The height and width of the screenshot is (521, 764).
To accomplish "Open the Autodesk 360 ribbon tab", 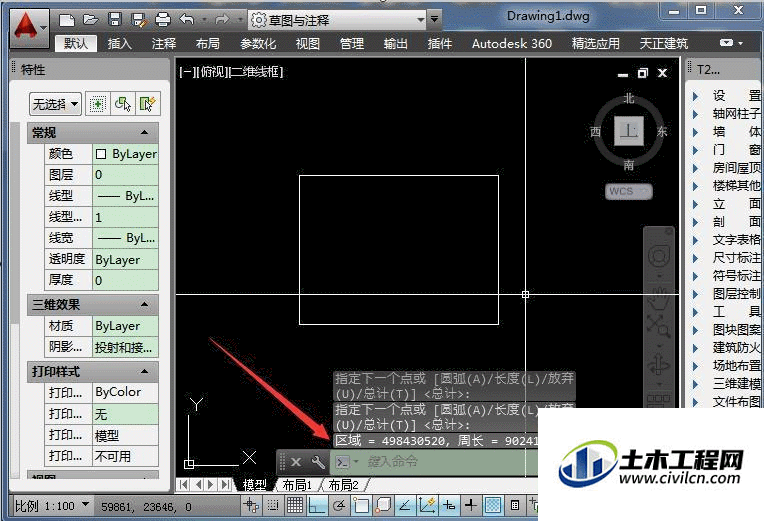I will [x=512, y=43].
